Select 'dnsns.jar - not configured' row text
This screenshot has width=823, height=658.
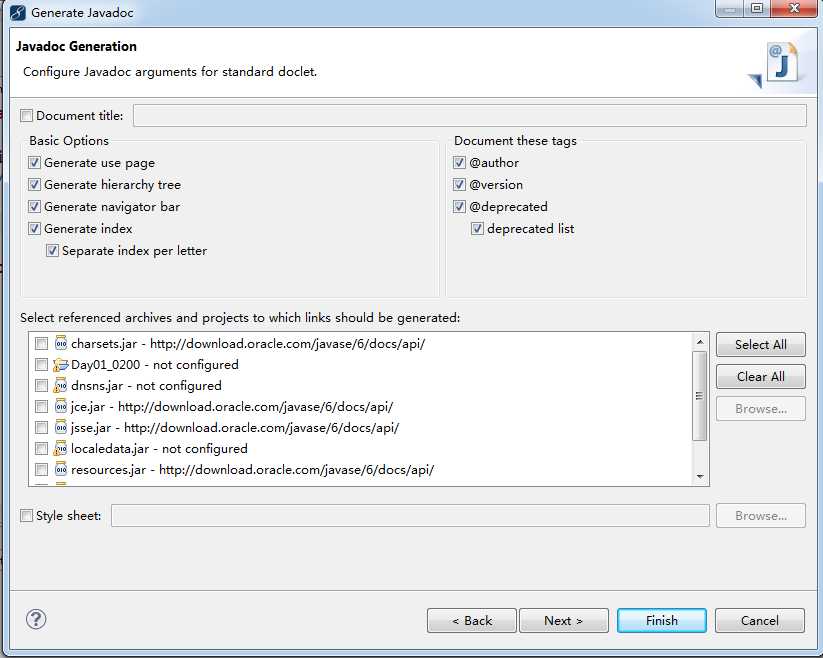pos(146,386)
